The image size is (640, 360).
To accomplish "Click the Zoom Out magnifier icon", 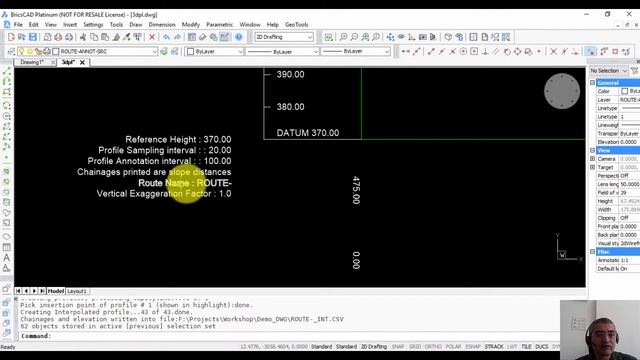I will 354,37.
